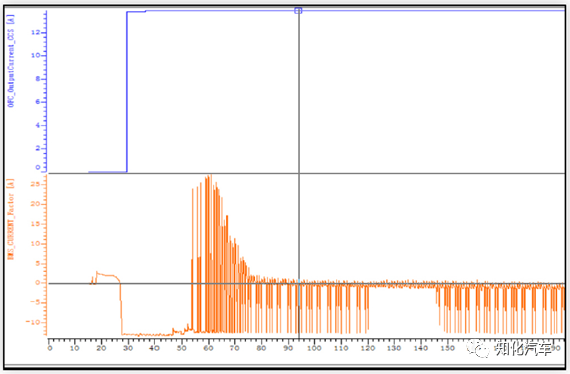The height and width of the screenshot is (374, 570).
Task: Click the cursor marker square on blue trace
Action: pos(298,11)
